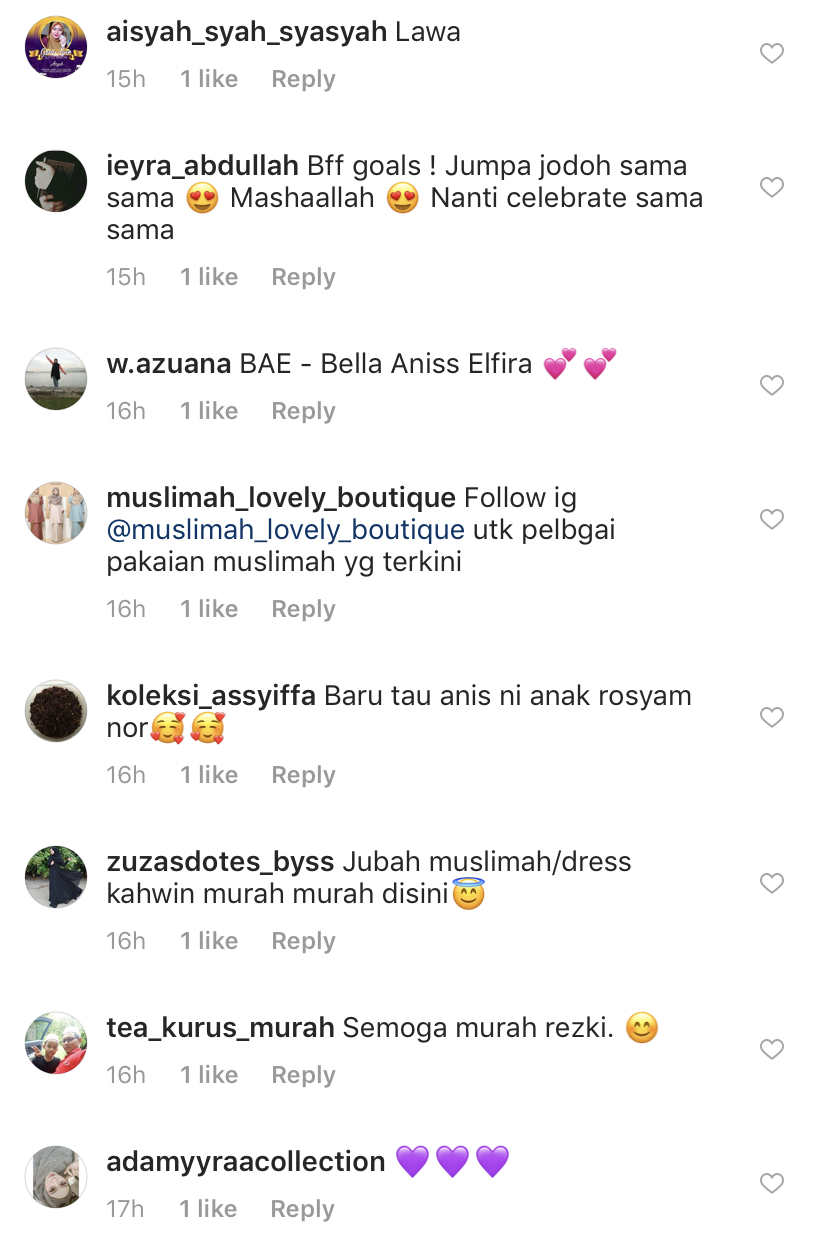This screenshot has width=828, height=1243.
Task: Open zuzasdotes_byss username profile
Action: (x=221, y=862)
